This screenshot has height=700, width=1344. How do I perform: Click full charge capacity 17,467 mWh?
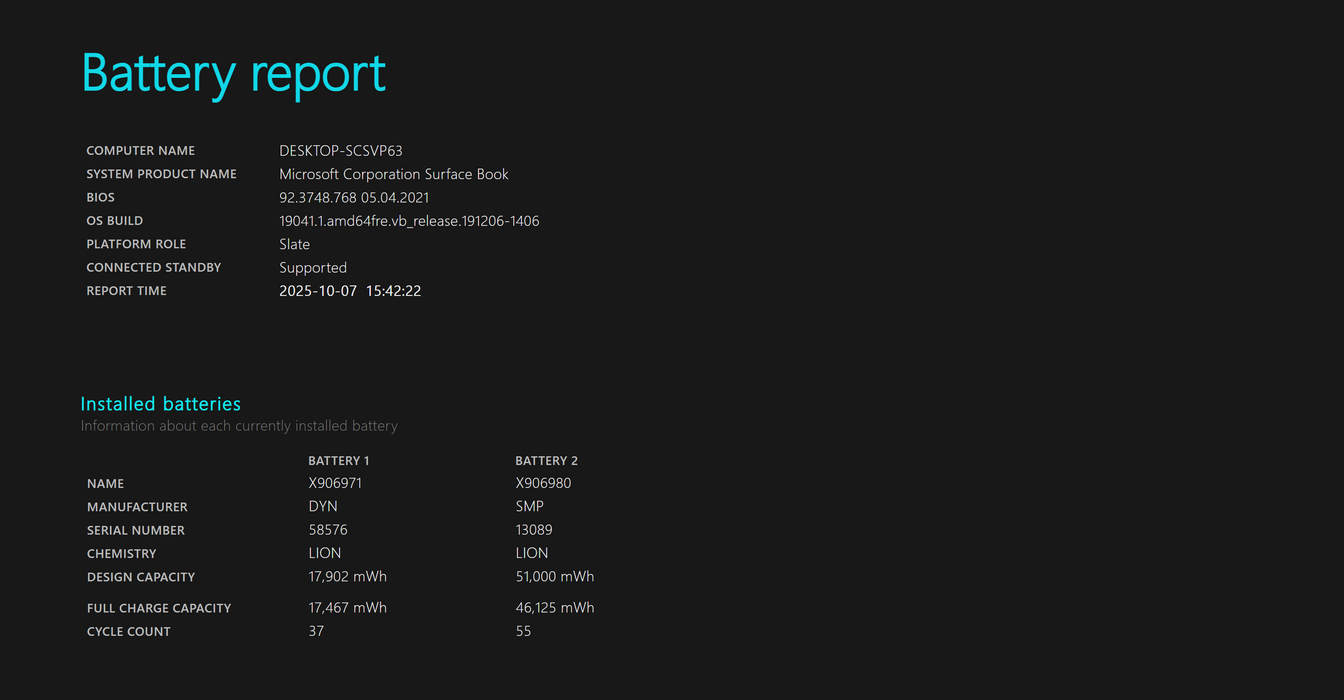(348, 608)
